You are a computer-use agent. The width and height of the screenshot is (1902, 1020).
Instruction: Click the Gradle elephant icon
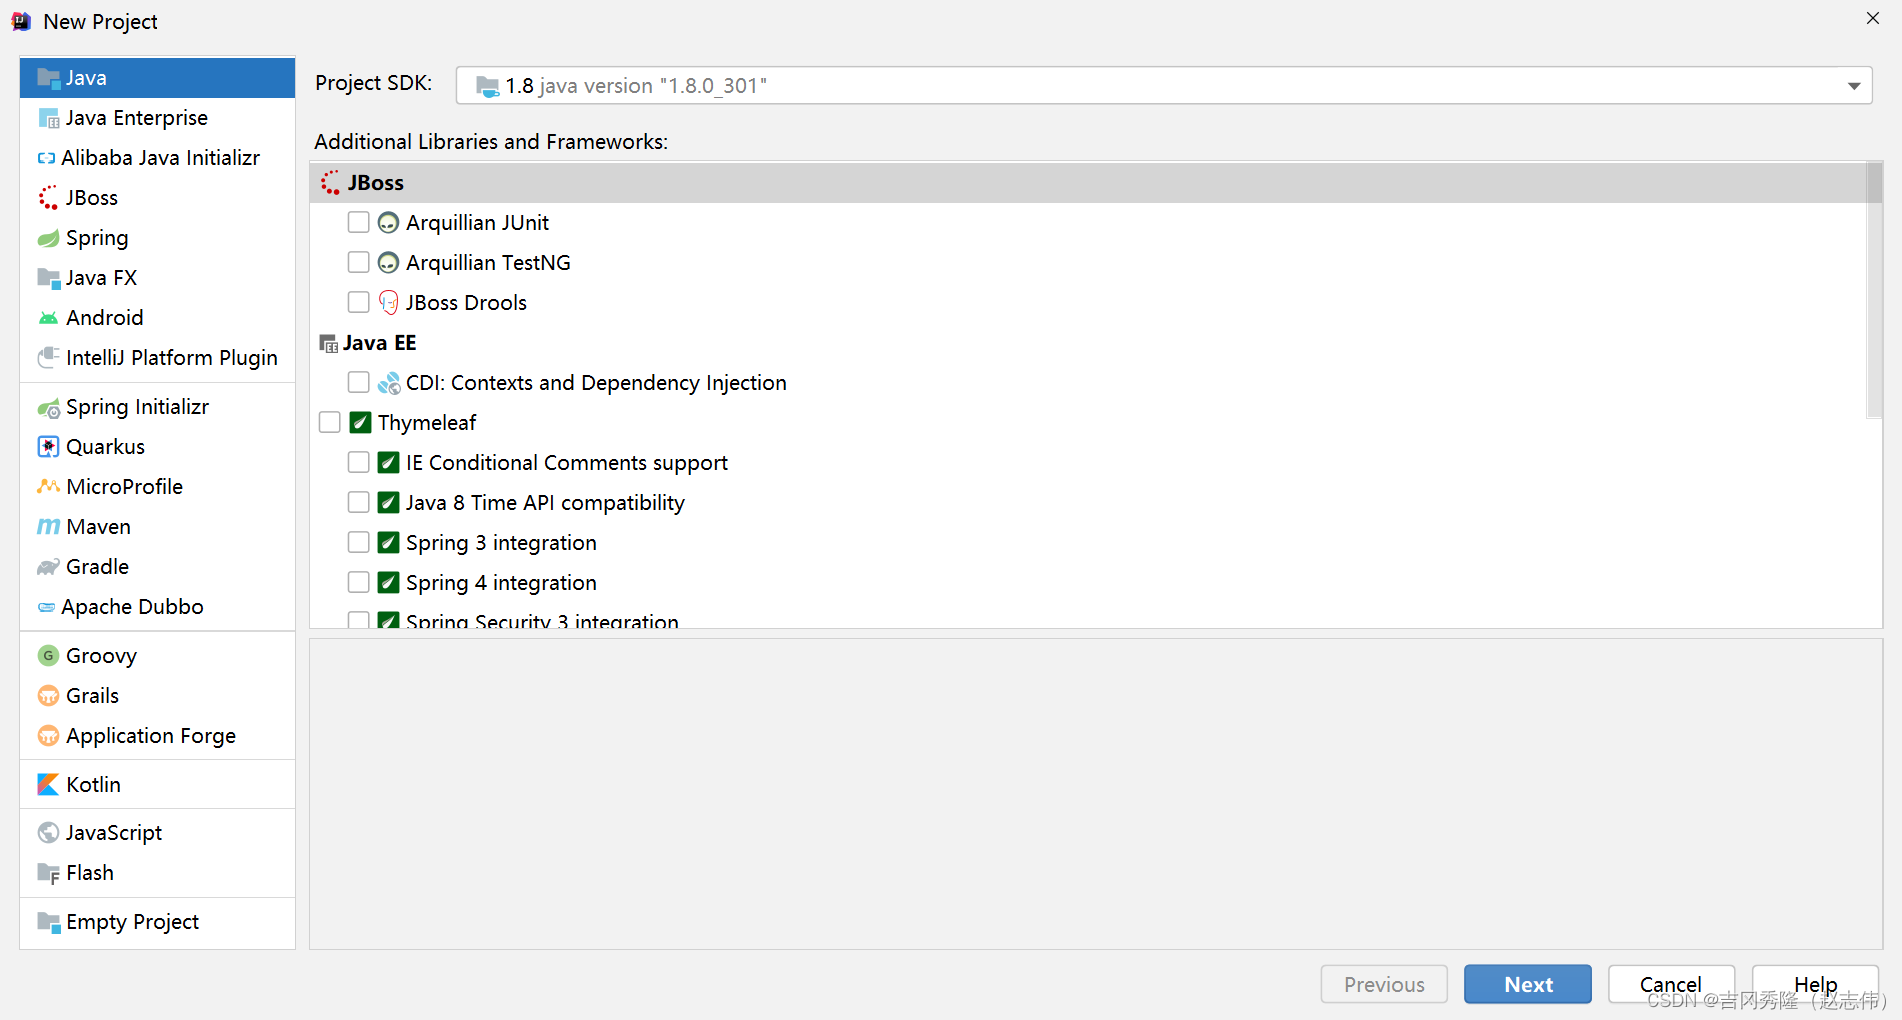tap(48, 567)
